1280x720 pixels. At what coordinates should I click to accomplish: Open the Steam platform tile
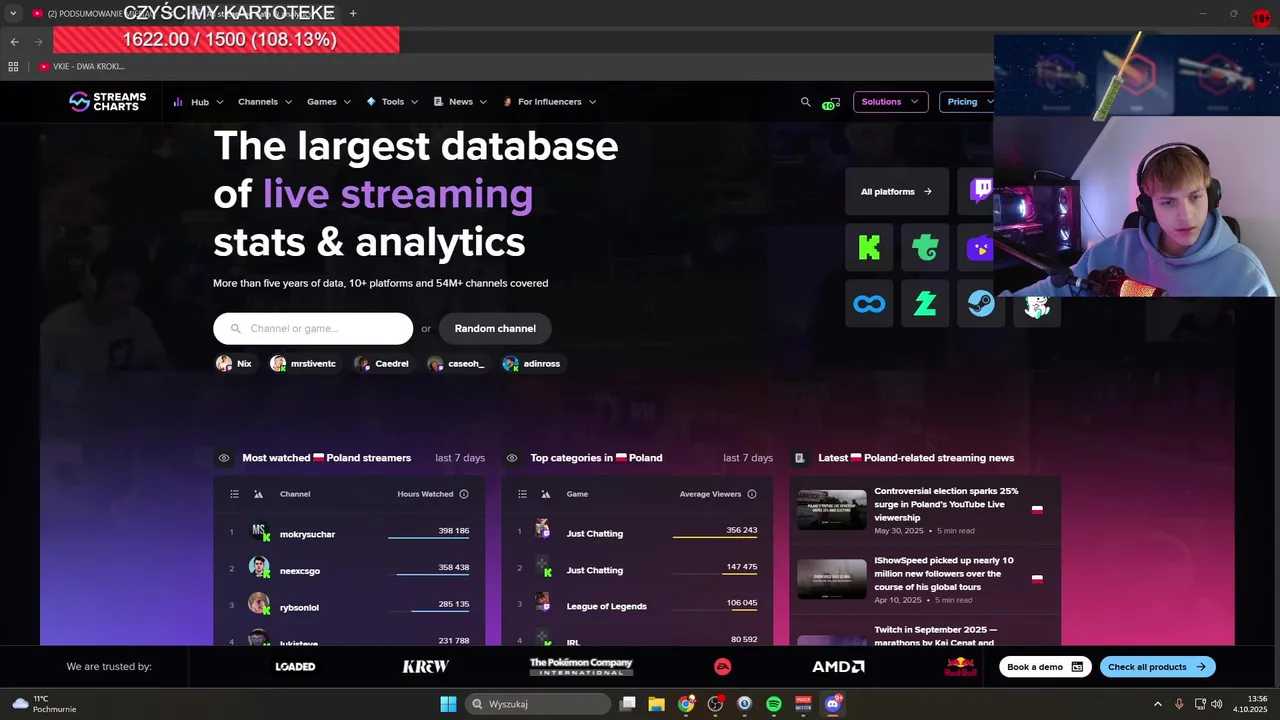click(981, 303)
